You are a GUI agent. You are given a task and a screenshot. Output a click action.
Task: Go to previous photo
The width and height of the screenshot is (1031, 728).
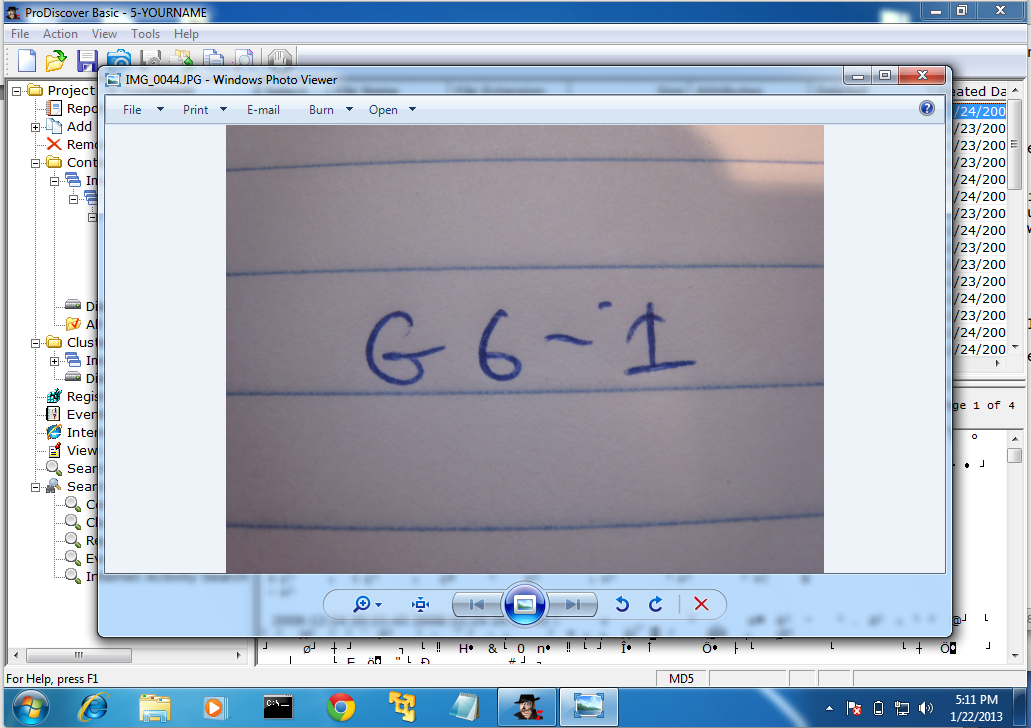477,604
